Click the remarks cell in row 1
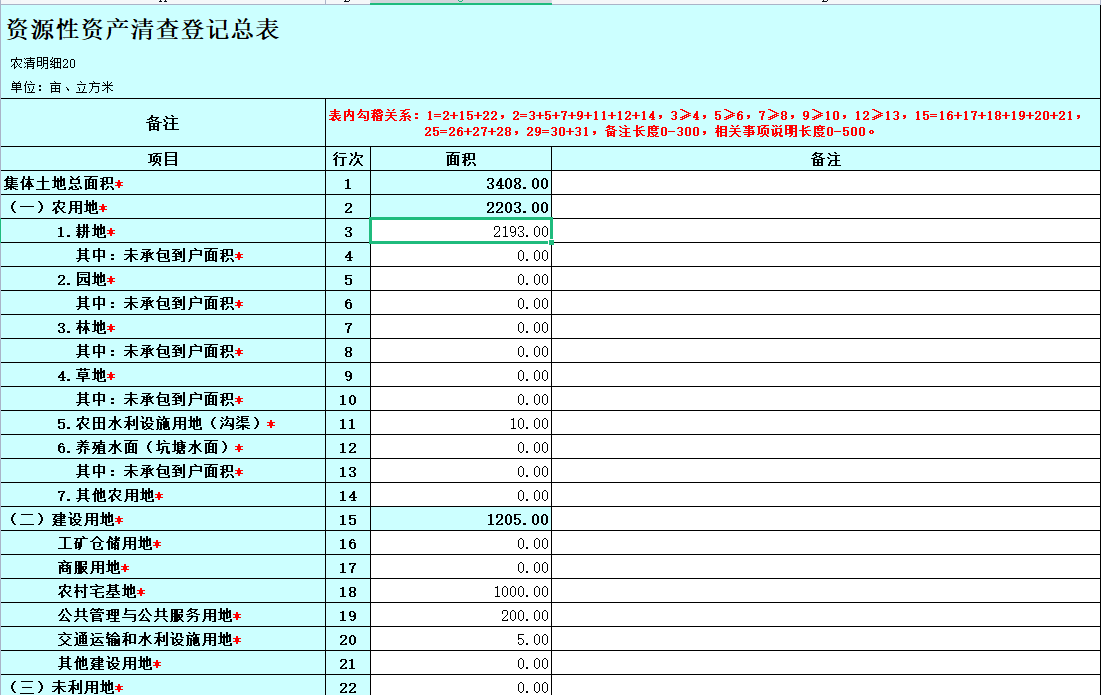The height and width of the screenshot is (695, 1102). point(826,183)
